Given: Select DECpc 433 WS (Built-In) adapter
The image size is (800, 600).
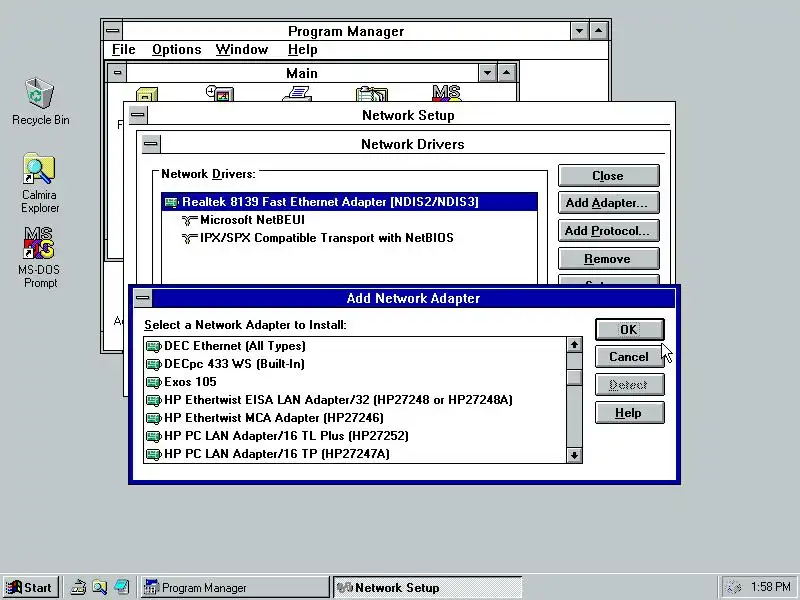Looking at the screenshot, I should [x=355, y=364].
